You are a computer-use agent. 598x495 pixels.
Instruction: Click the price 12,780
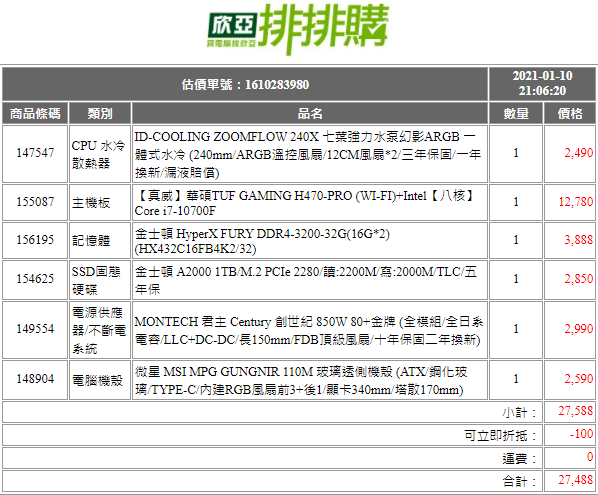(575, 202)
